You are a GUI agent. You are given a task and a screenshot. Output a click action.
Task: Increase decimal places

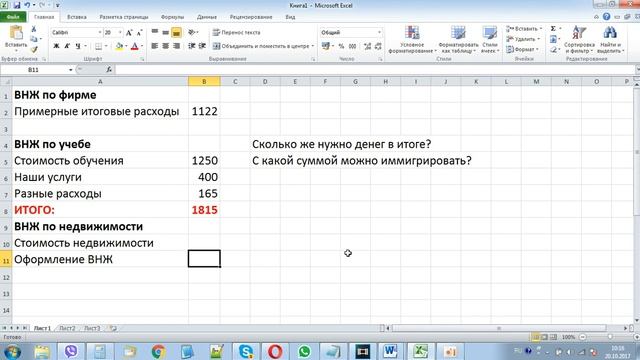click(x=367, y=46)
